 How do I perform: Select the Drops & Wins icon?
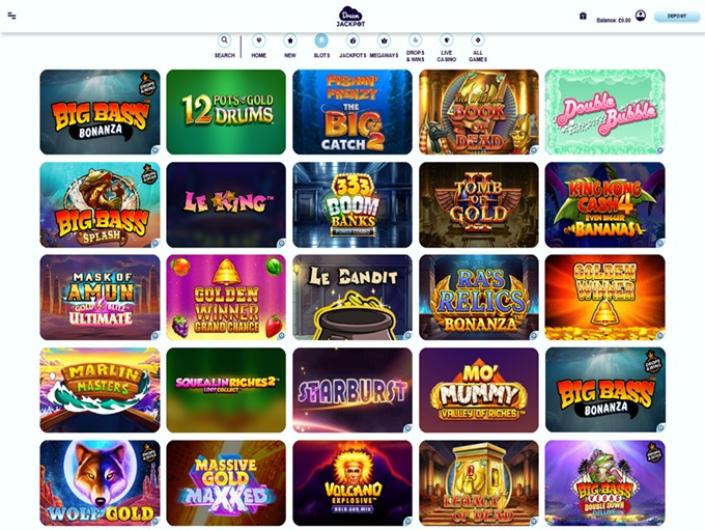415,40
